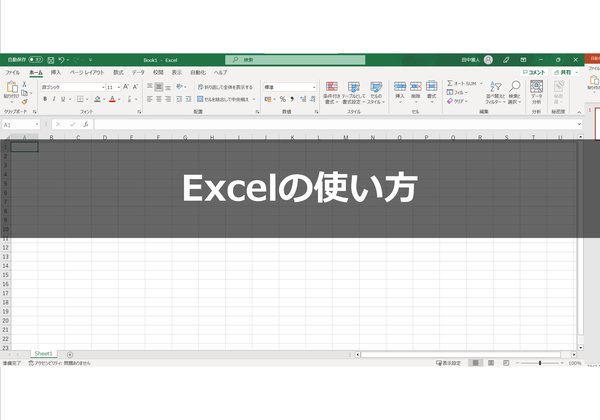Viewport: 600px width, 420px height.
Task: Click the user account avatar icon
Action: (x=488, y=60)
